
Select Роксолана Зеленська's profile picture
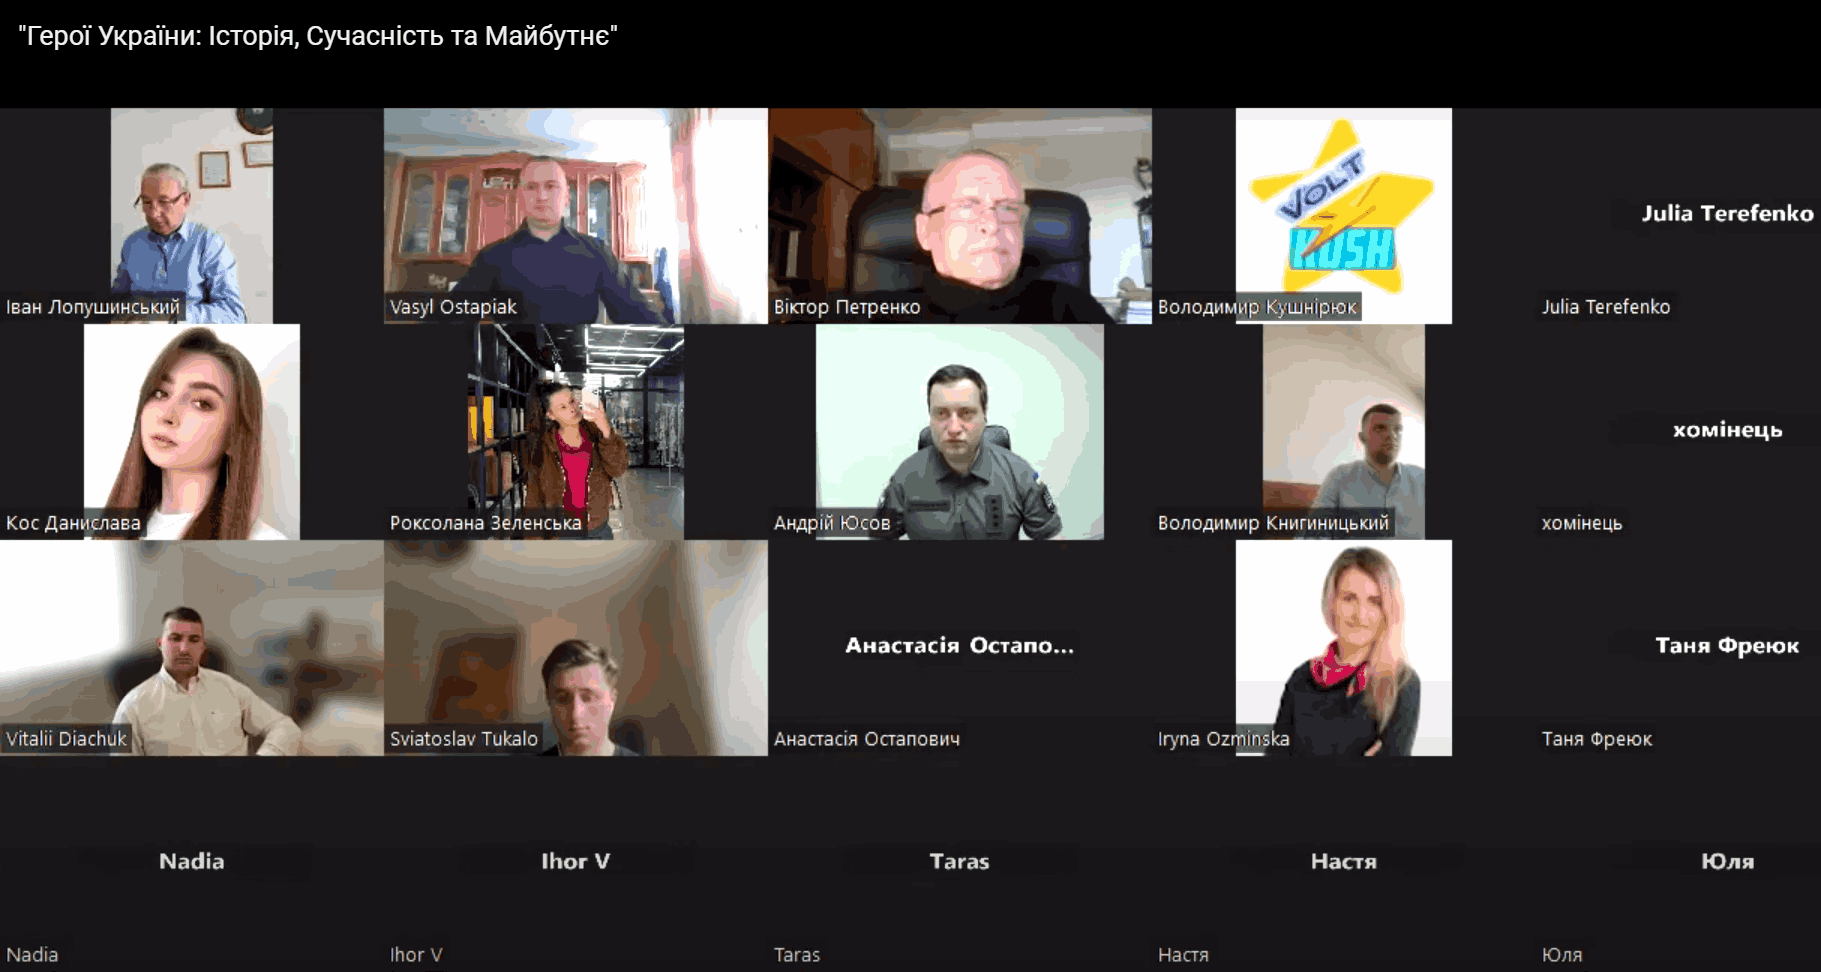[576, 431]
